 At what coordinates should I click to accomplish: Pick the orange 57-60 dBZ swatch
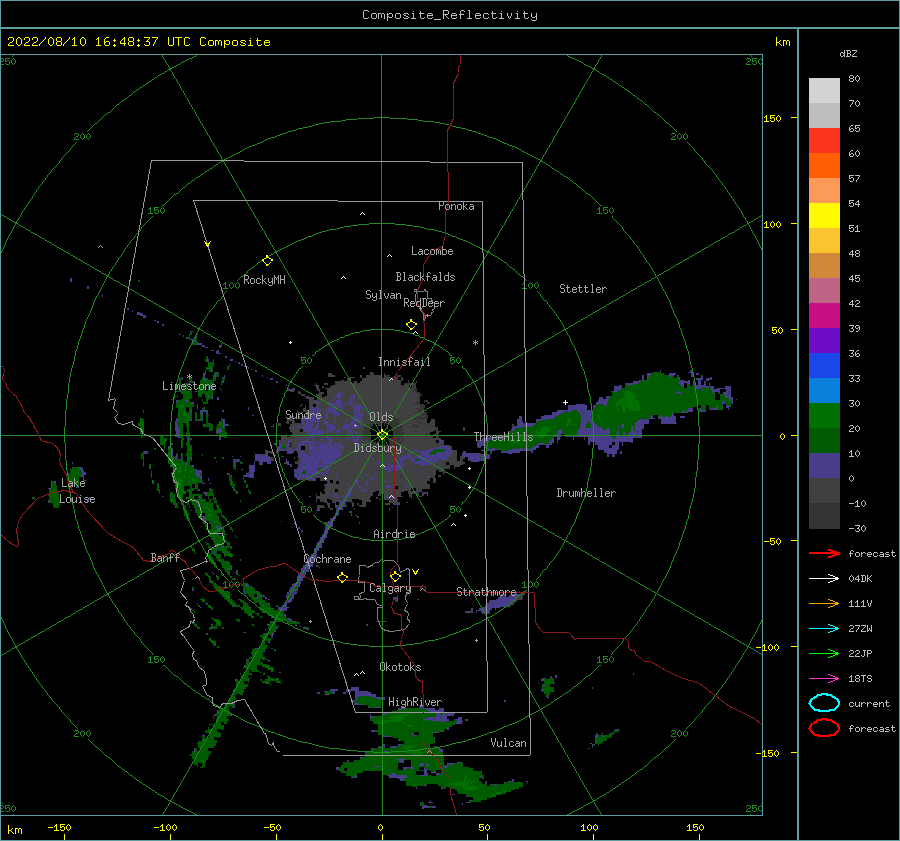pyautogui.click(x=824, y=165)
